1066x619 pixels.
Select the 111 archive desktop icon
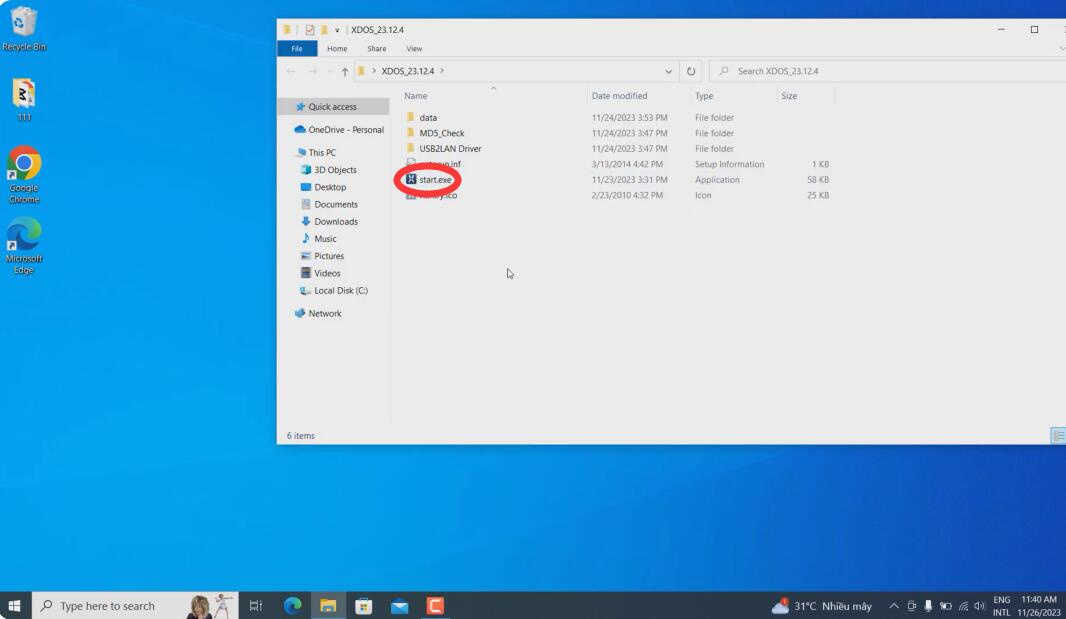click(x=24, y=99)
